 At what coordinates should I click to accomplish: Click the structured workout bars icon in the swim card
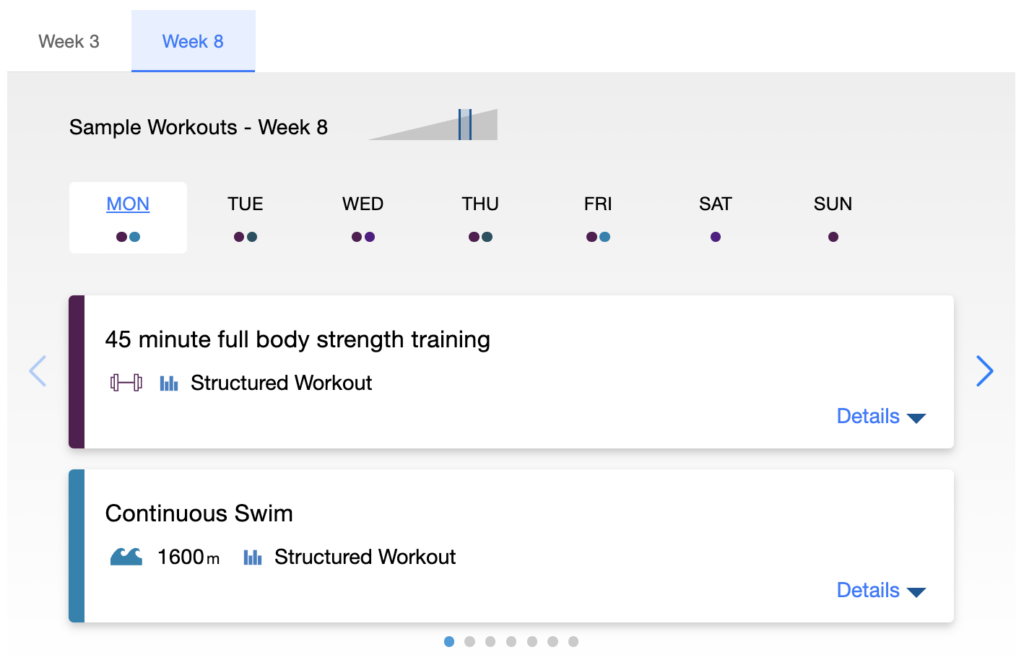pyautogui.click(x=253, y=557)
